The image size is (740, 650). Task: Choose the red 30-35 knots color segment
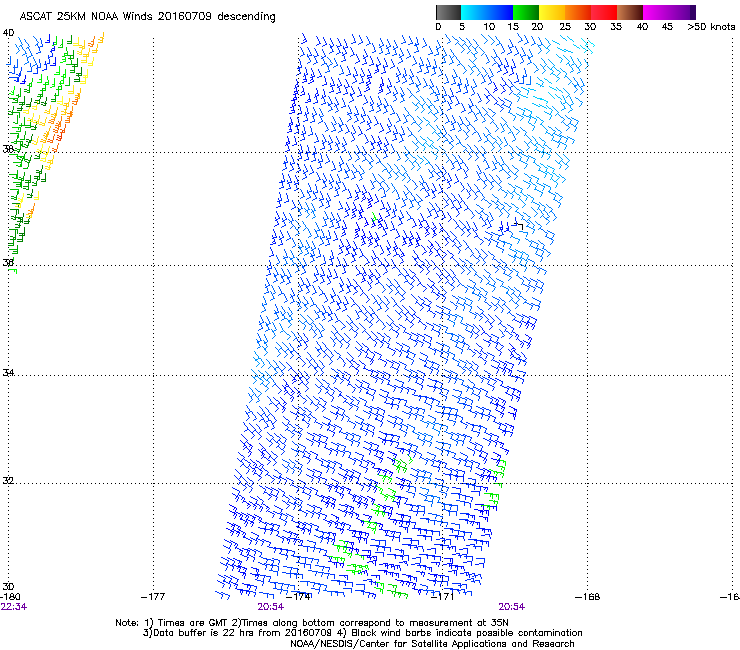pos(604,12)
